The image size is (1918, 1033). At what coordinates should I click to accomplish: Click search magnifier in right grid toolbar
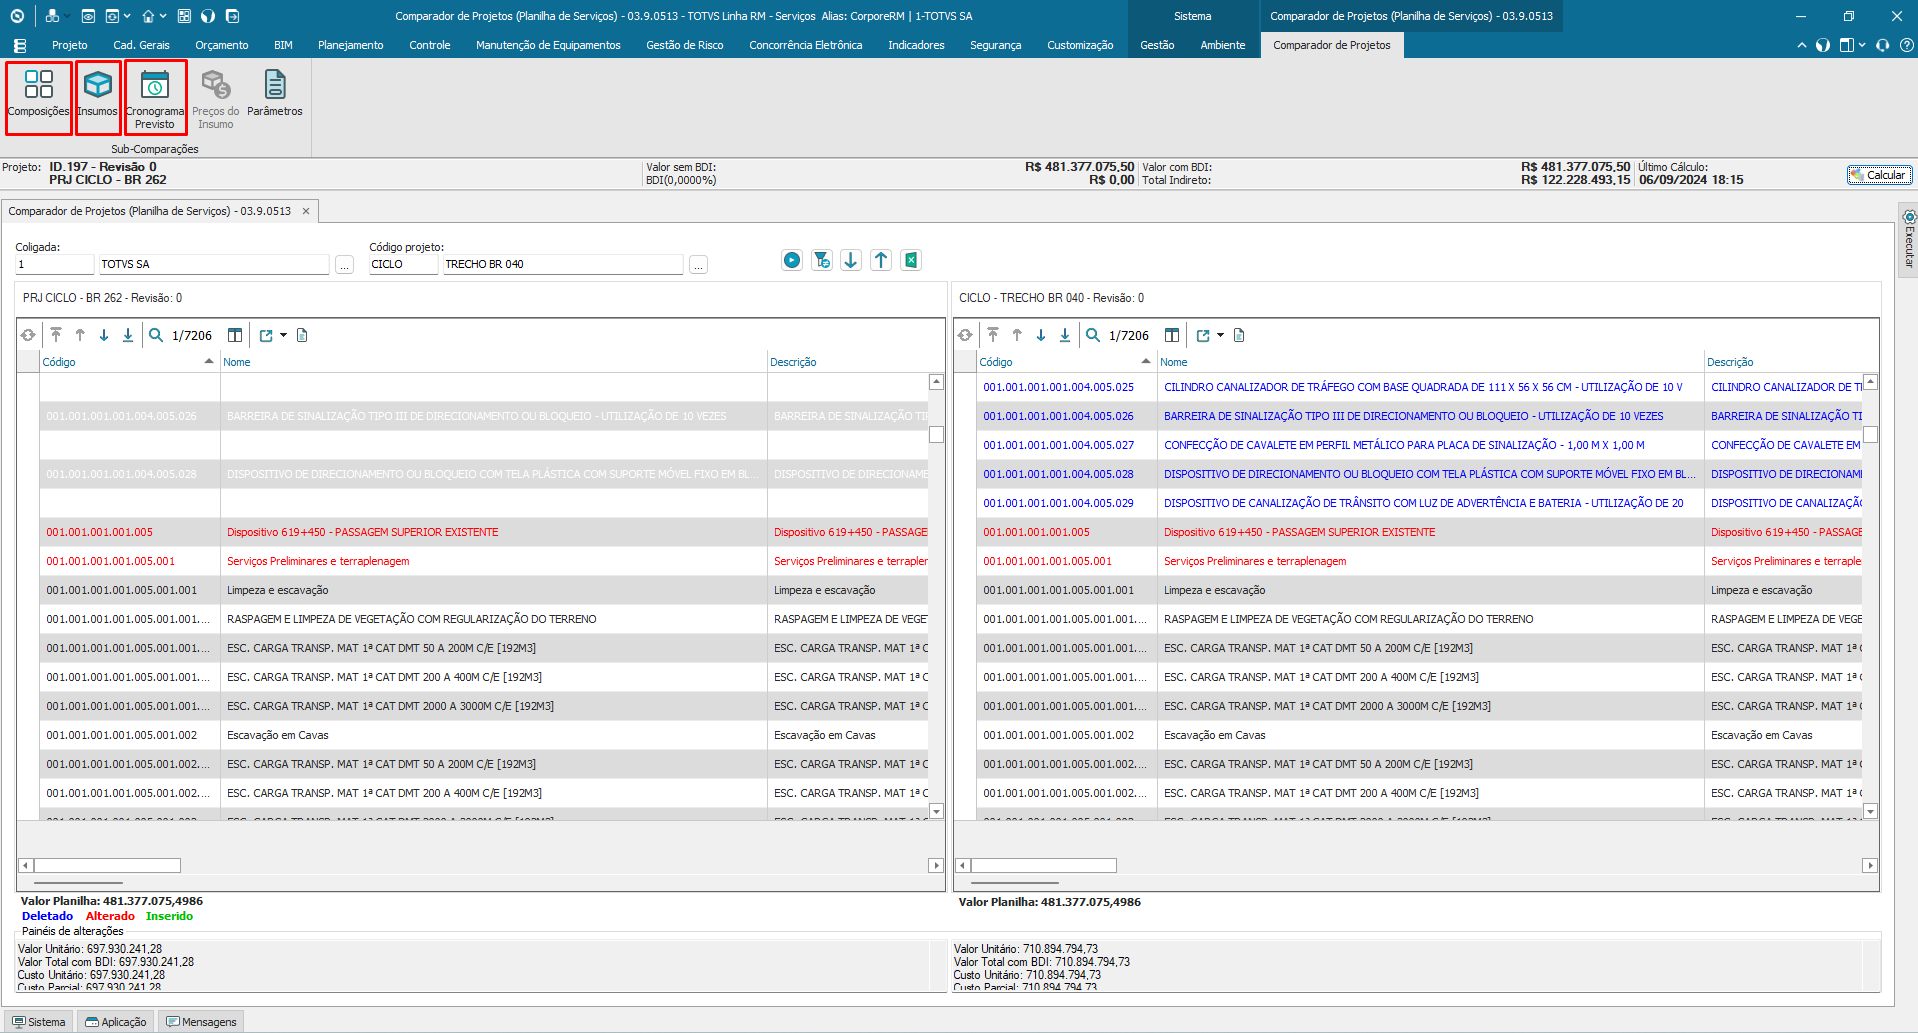click(x=1093, y=335)
